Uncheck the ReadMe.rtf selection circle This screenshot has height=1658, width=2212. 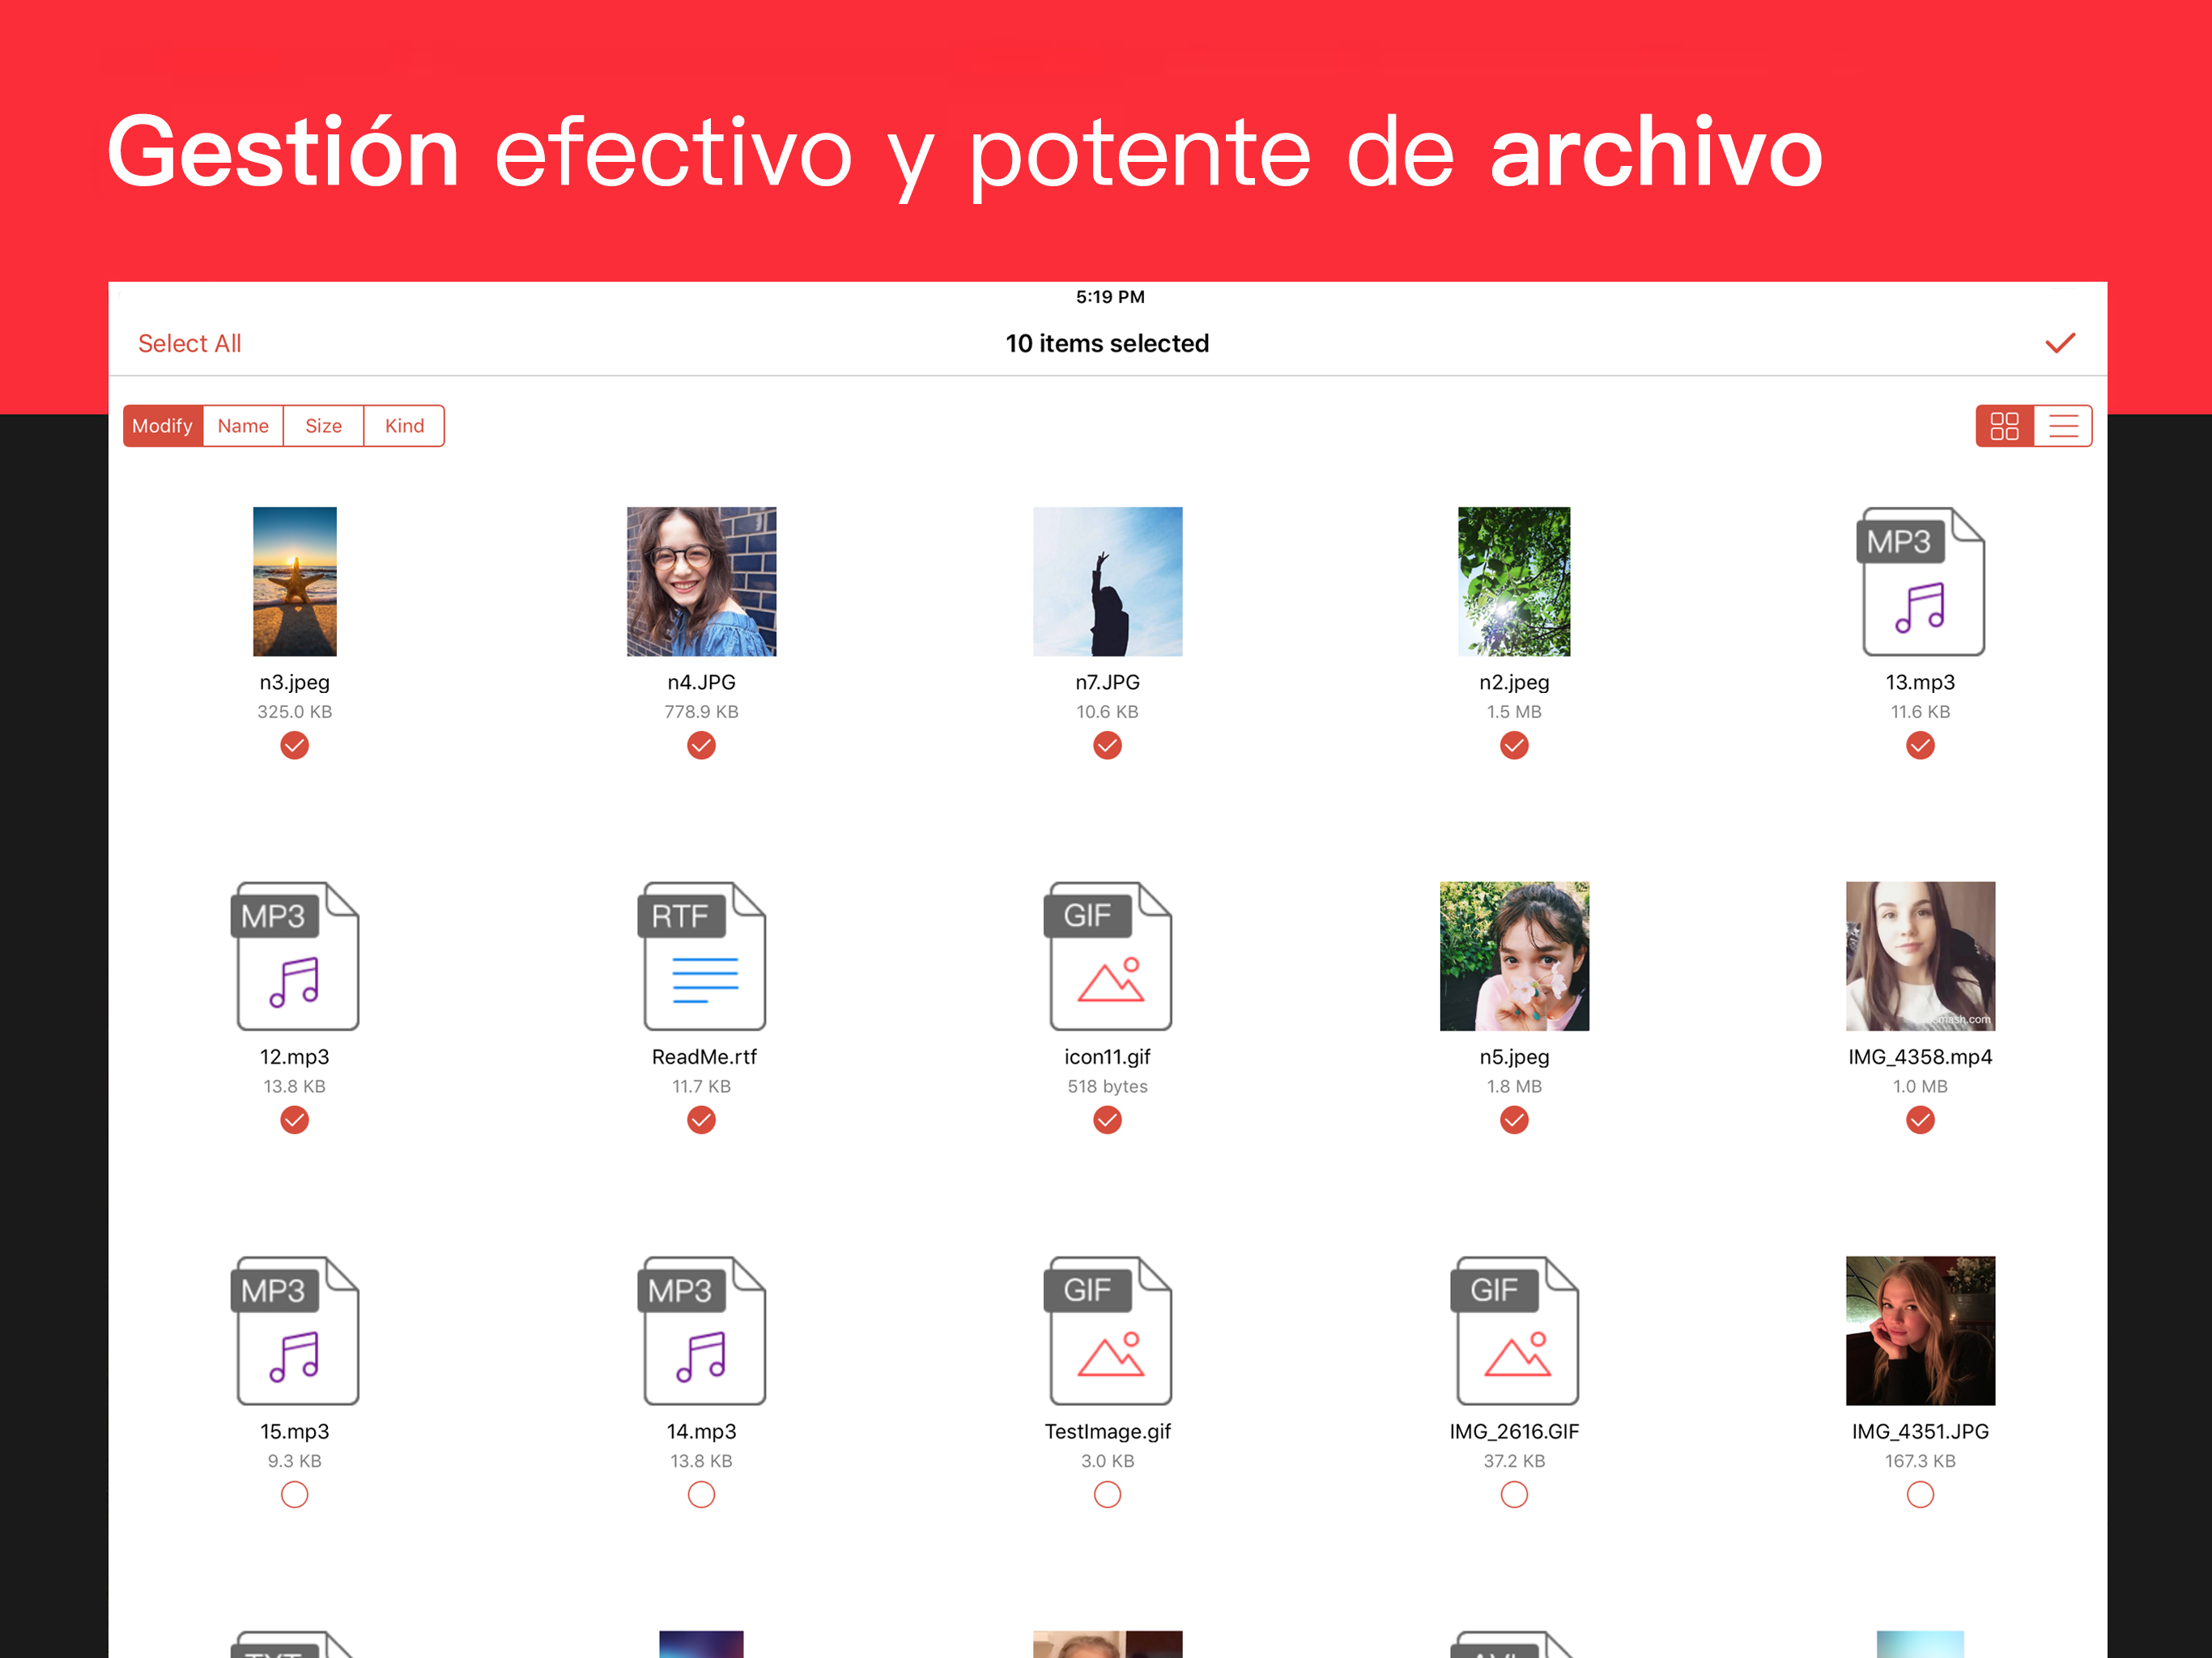pyautogui.click(x=702, y=1120)
